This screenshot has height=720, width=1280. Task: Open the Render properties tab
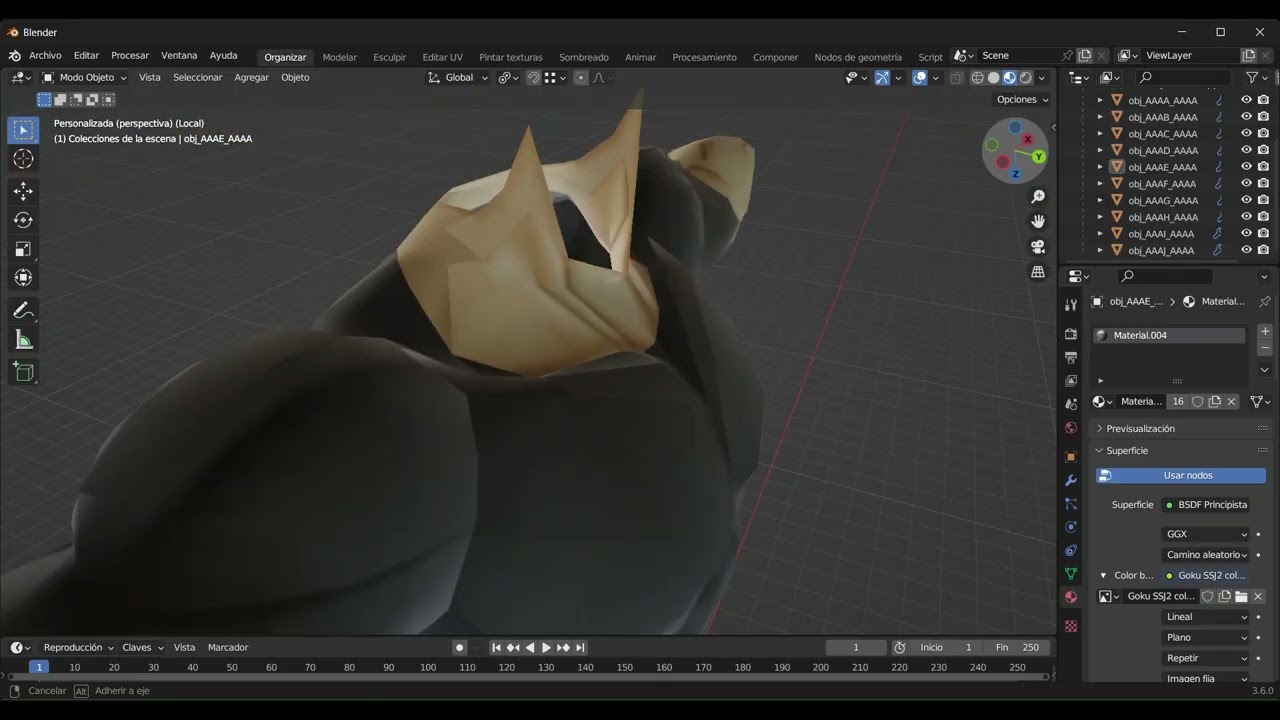(1071, 333)
